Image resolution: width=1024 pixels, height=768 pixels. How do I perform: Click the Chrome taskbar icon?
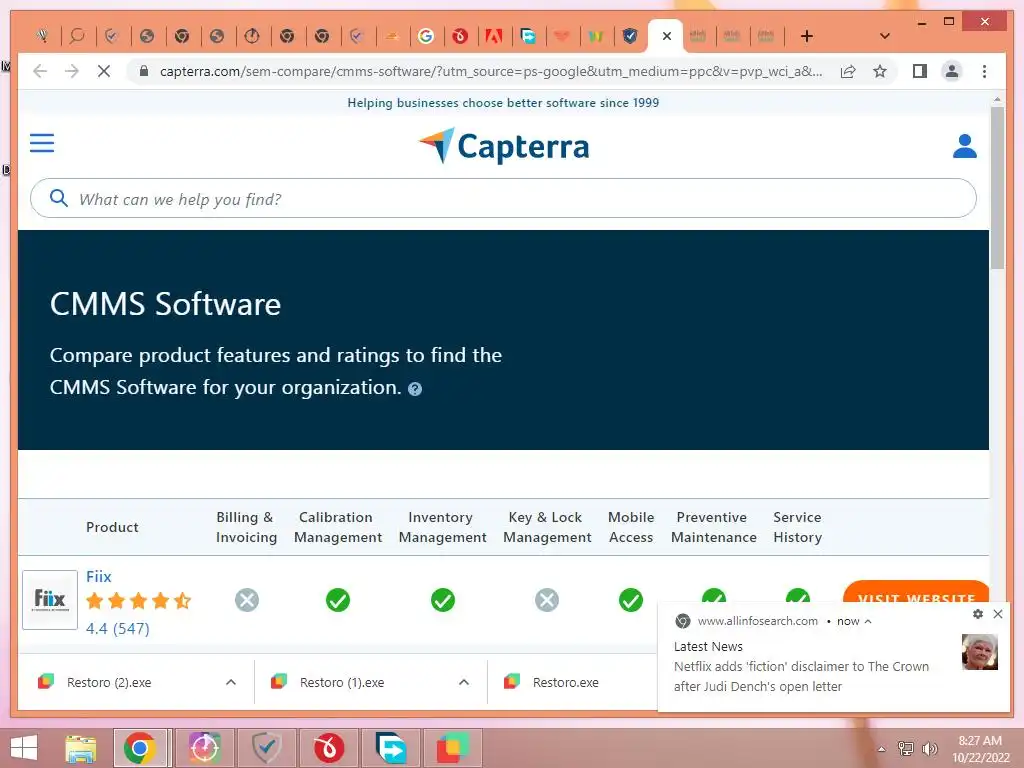coord(140,748)
